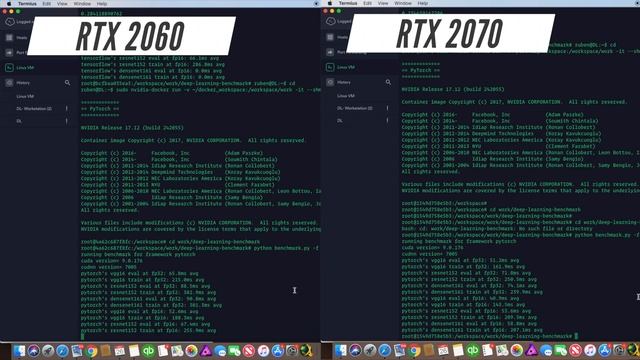The image size is (640, 360).
Task: Open Port Forwarding icon in right Termius sidebar
Action: tap(330, 52)
